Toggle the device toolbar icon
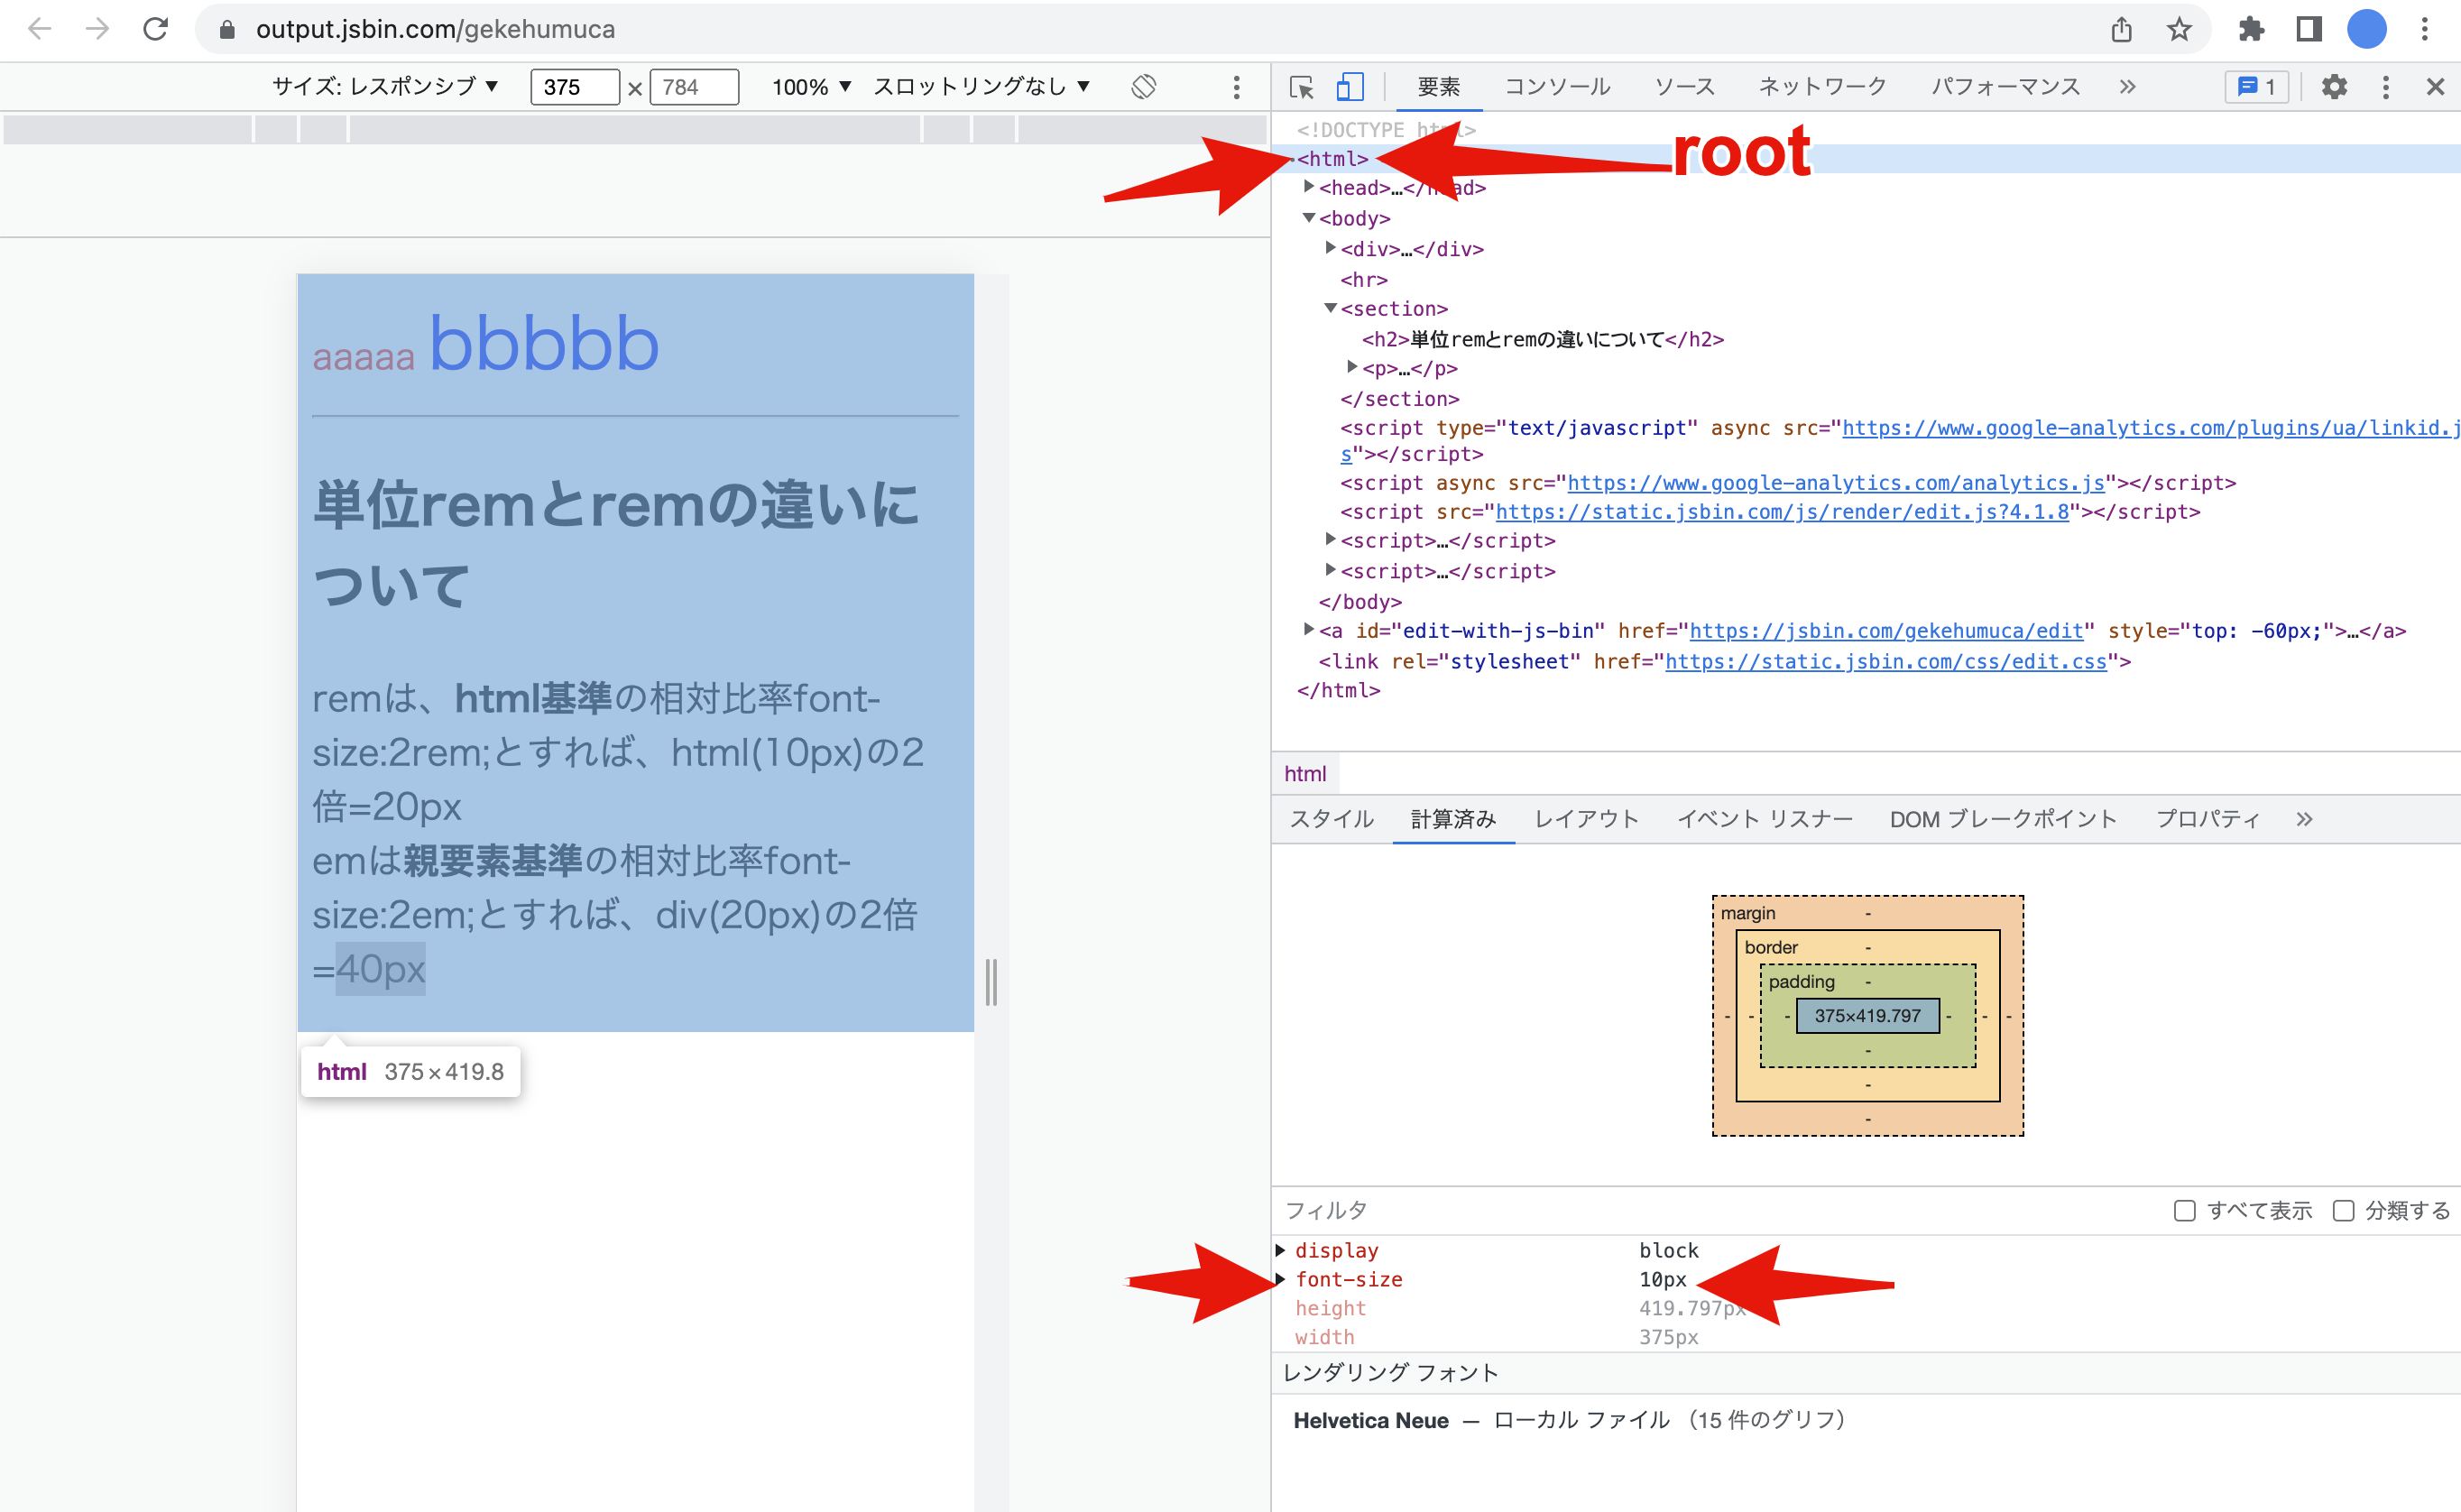The width and height of the screenshot is (2461, 1512). pos(1350,87)
